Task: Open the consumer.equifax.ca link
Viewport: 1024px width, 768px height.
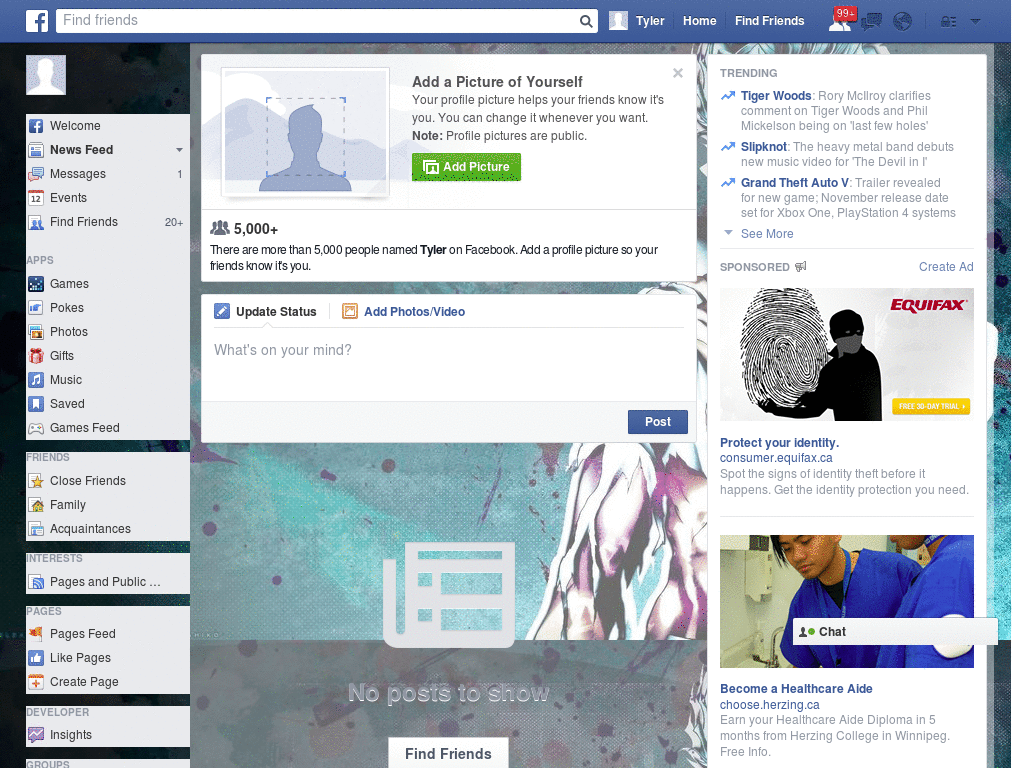Action: (x=776, y=458)
